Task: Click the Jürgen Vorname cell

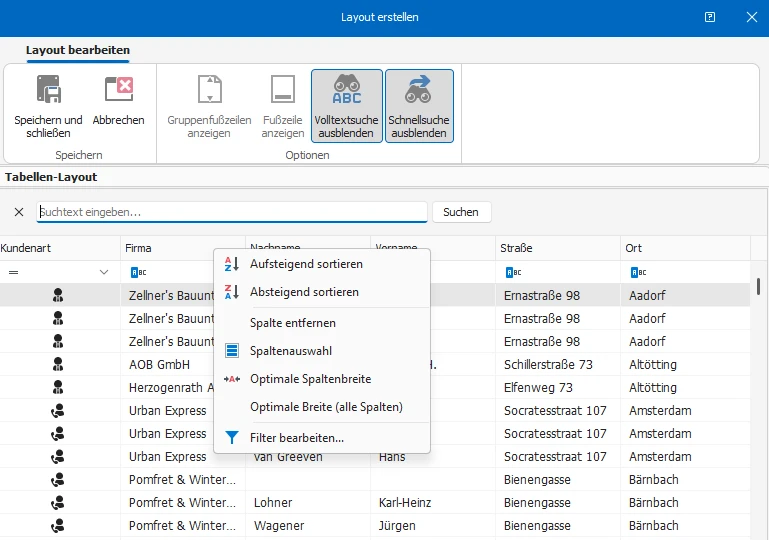Action: point(433,526)
